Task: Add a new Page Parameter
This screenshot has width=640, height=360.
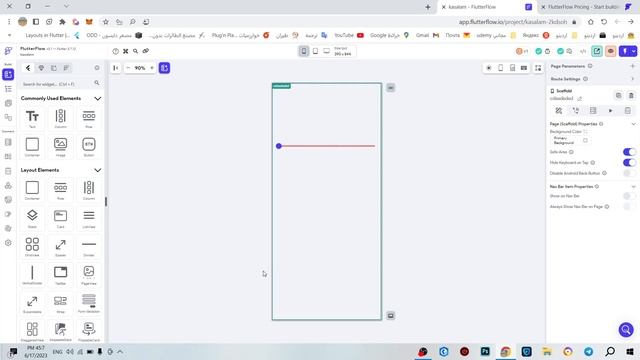Action: [633, 66]
